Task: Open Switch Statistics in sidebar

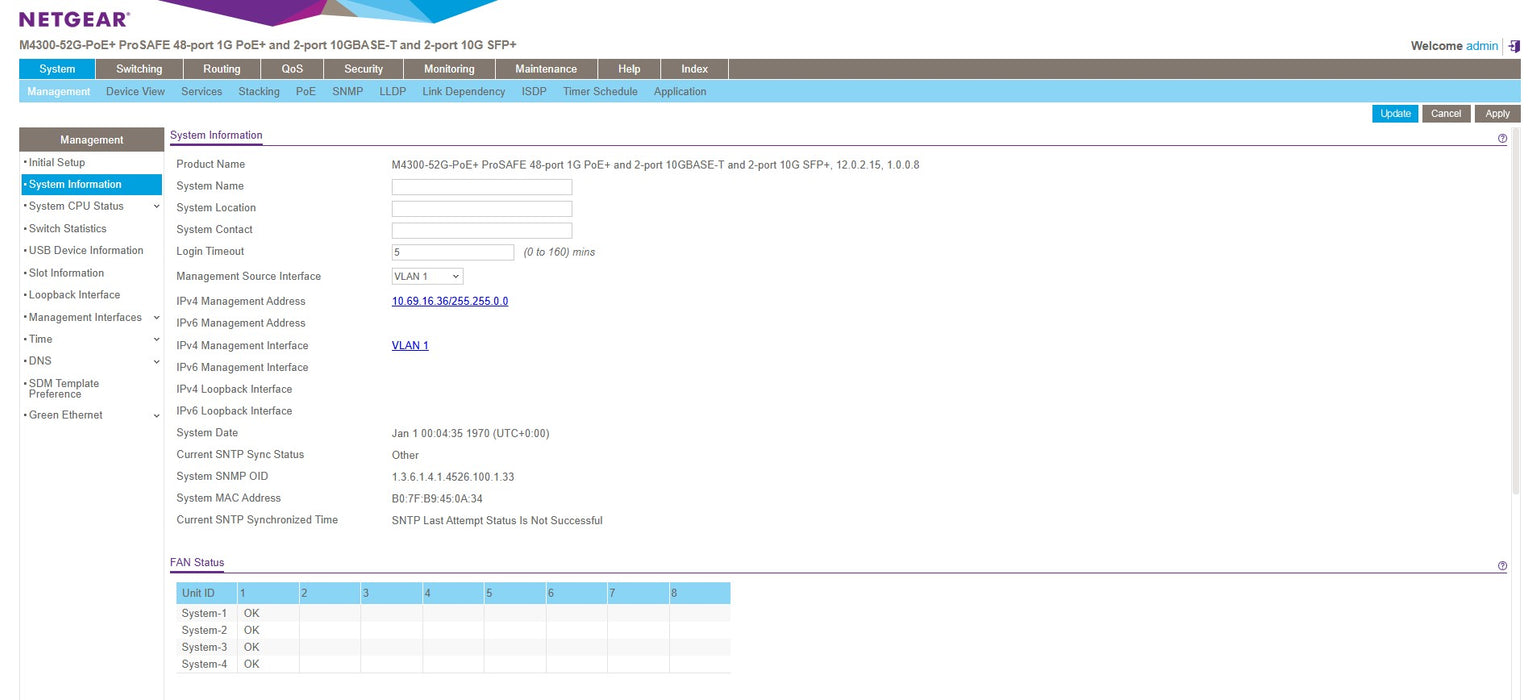Action: click(x=67, y=229)
